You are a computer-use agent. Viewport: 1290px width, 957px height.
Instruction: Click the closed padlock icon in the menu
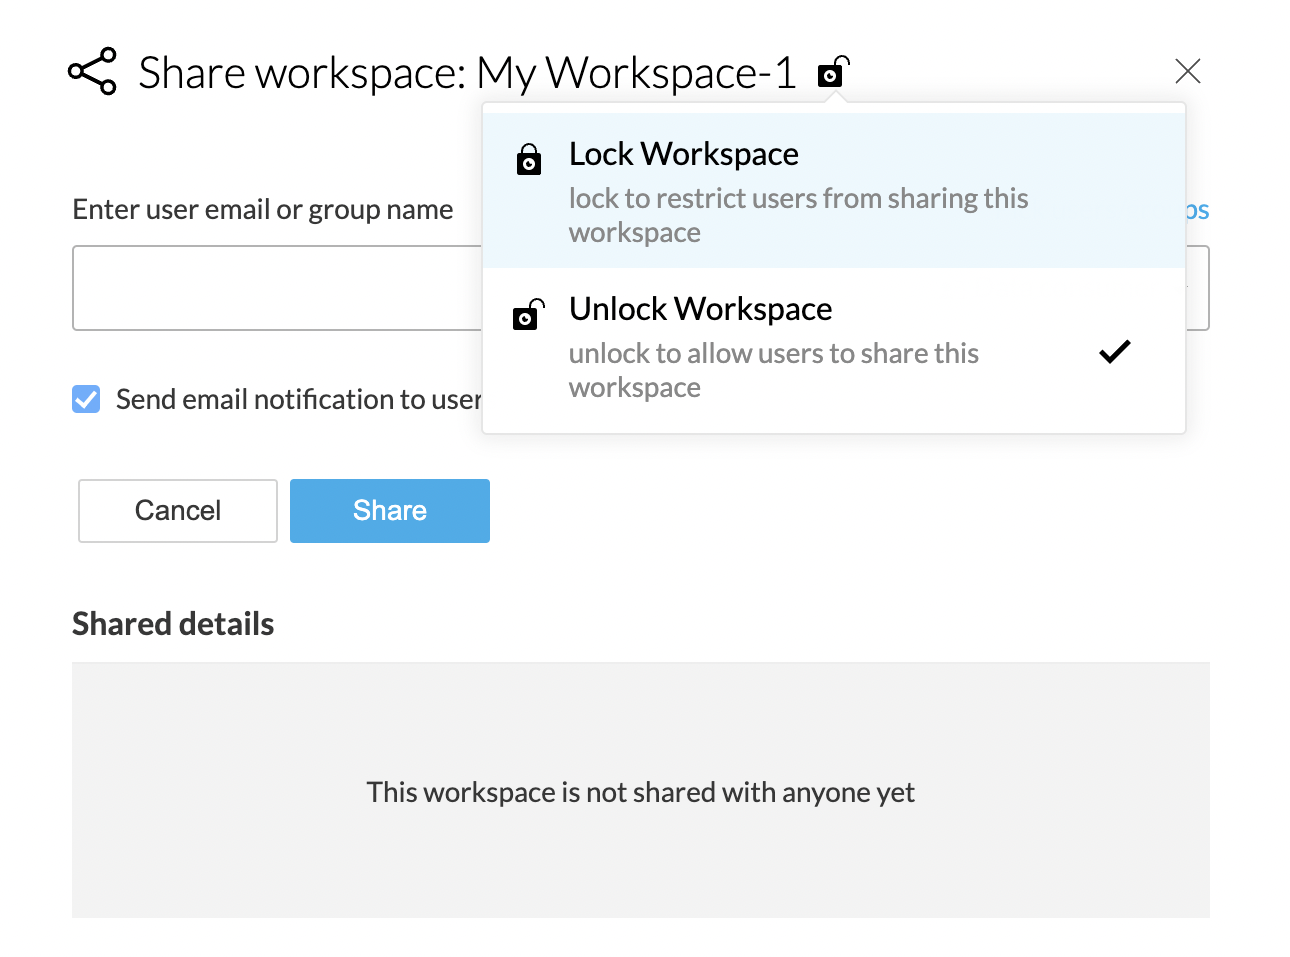tap(529, 160)
